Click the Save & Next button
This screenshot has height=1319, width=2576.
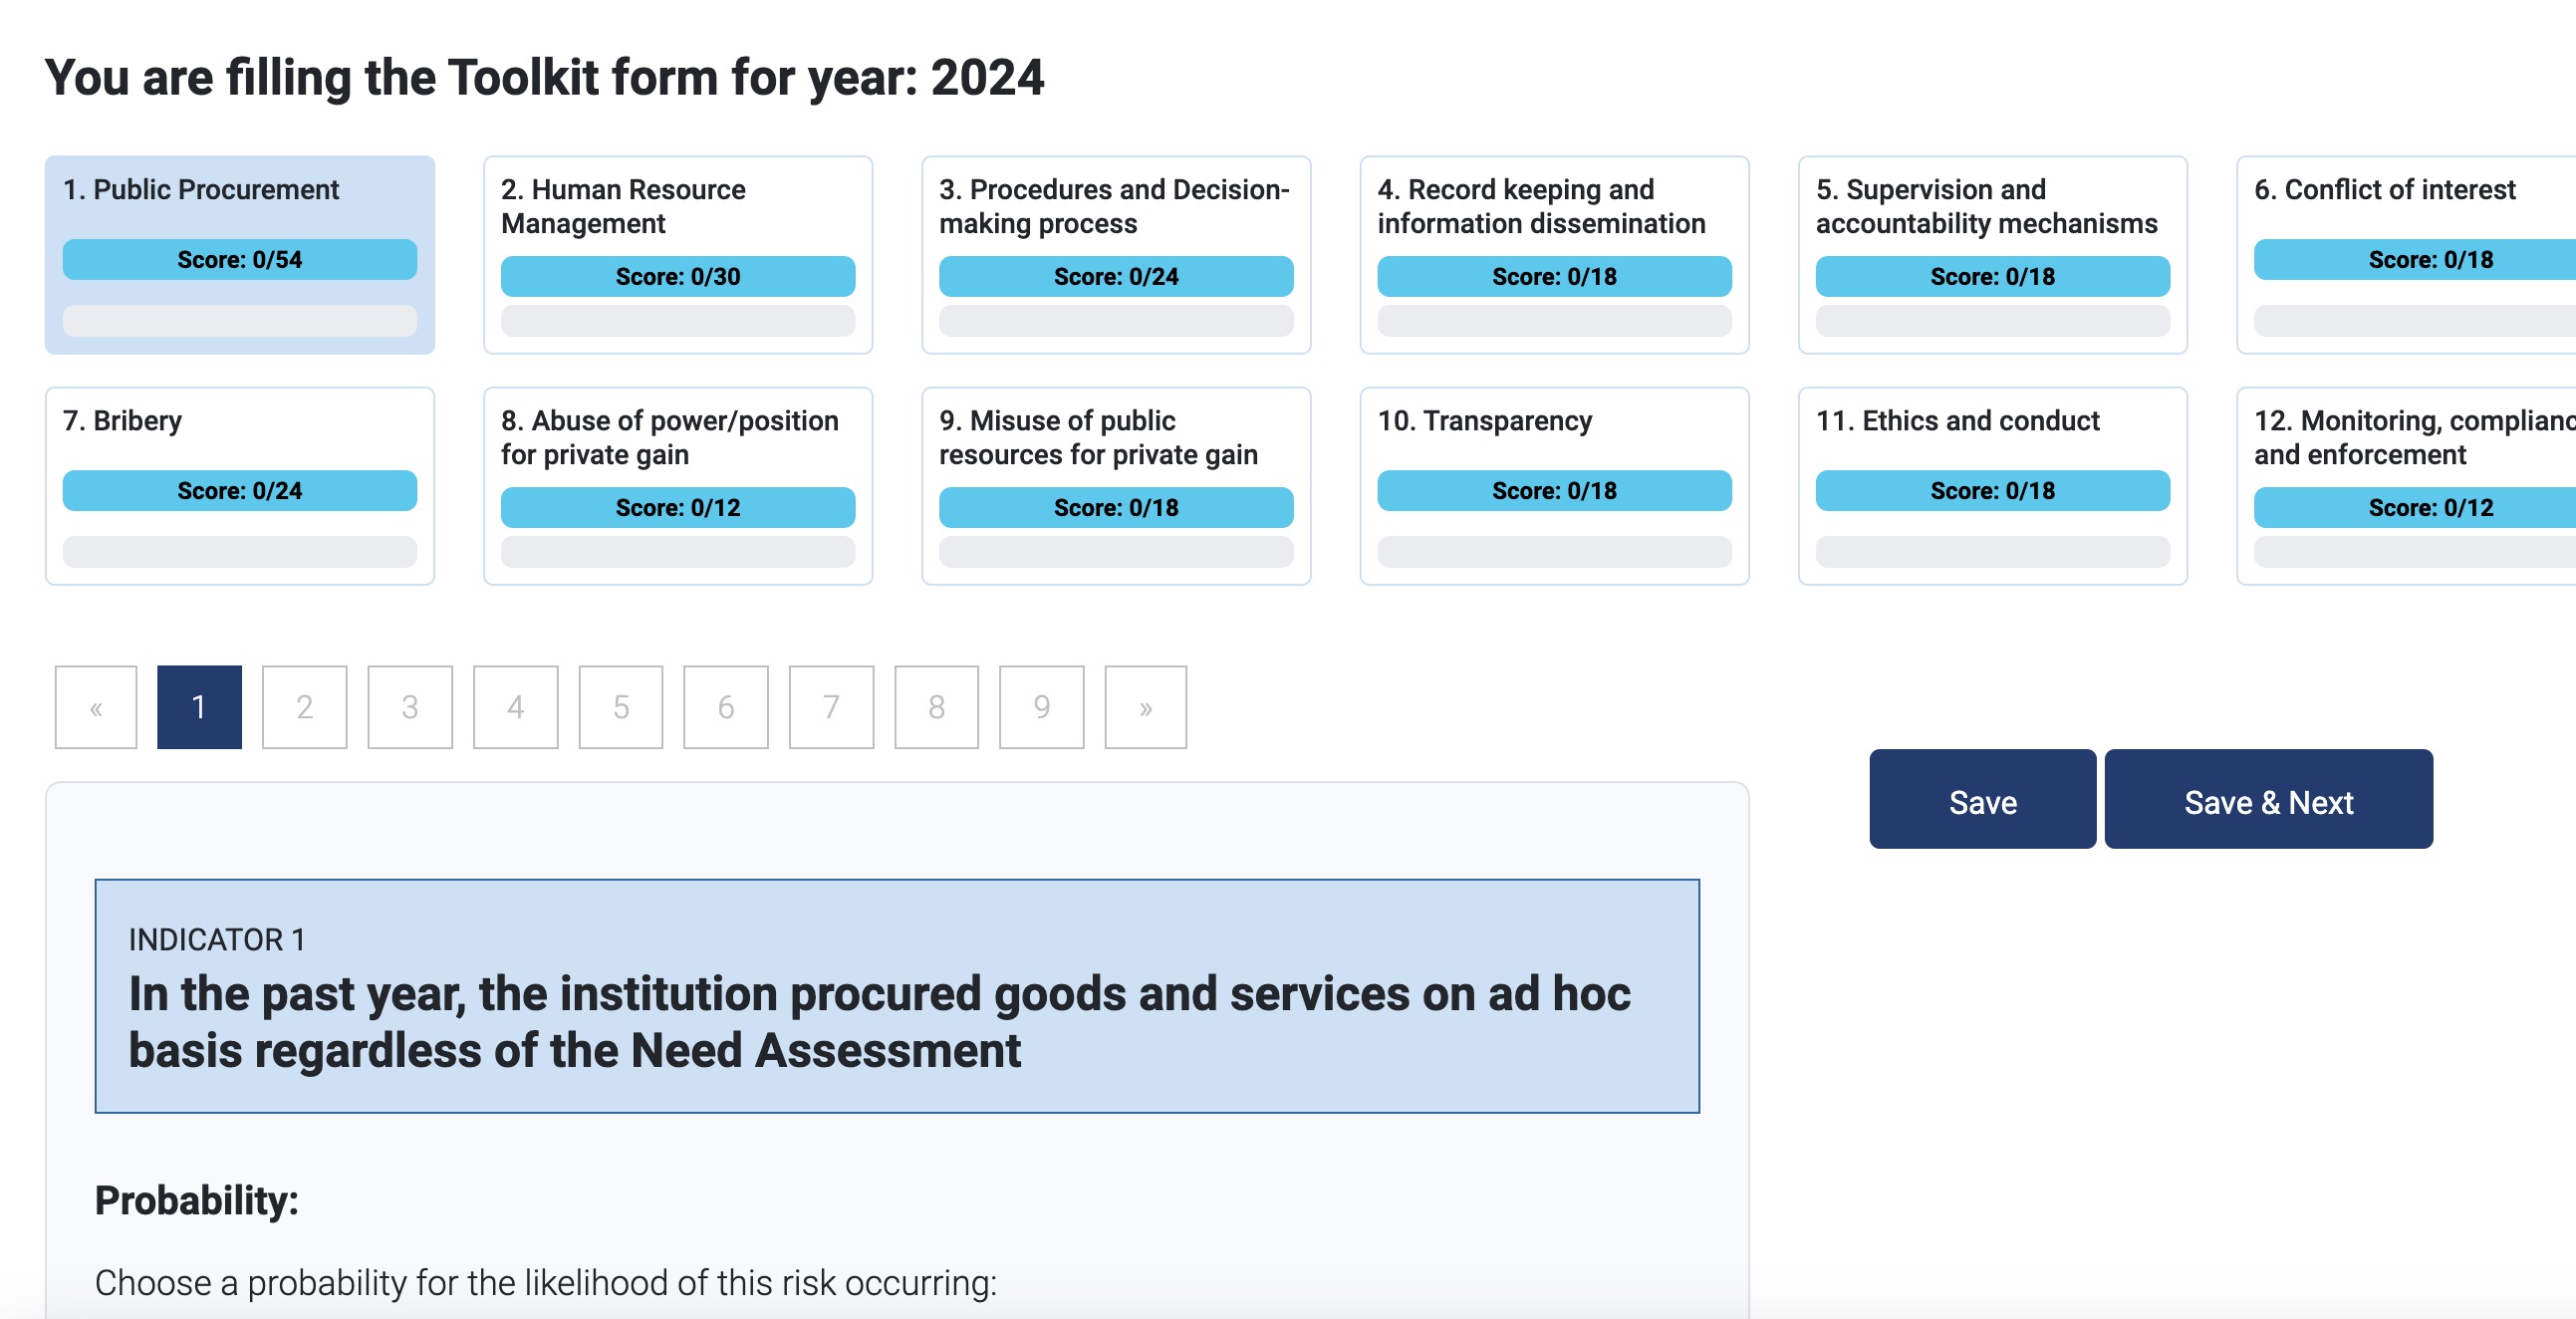click(2268, 799)
